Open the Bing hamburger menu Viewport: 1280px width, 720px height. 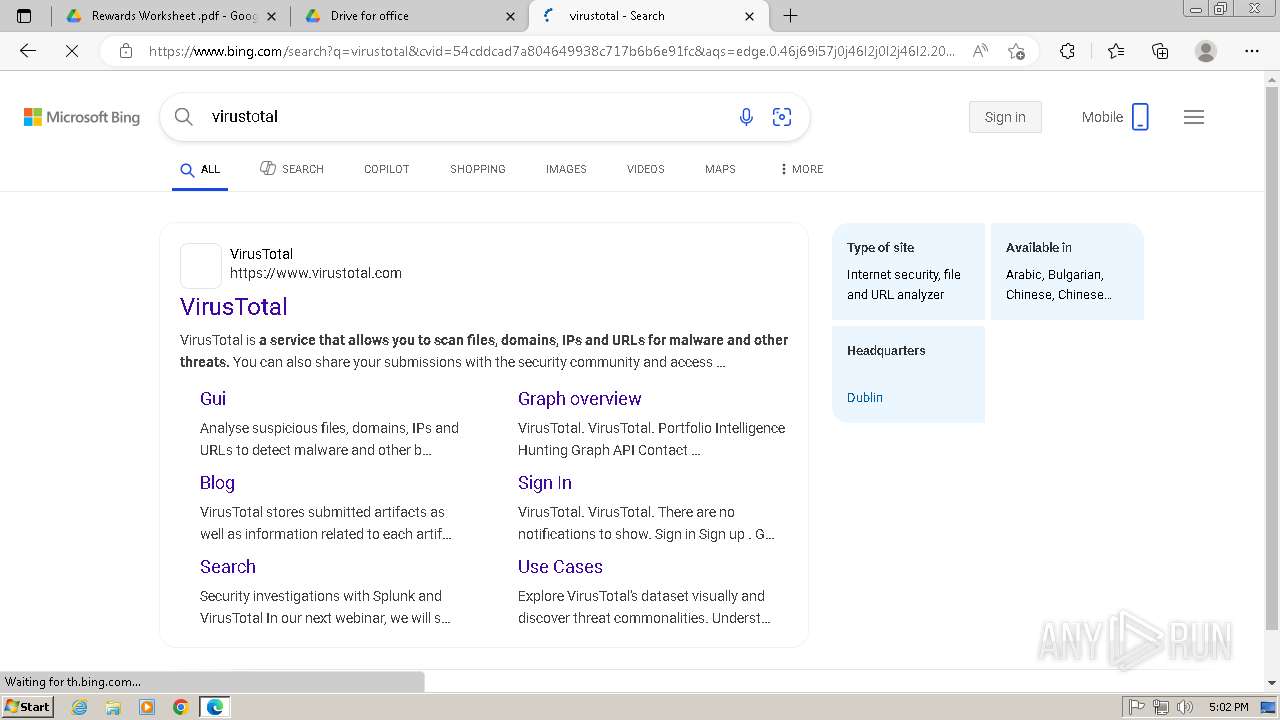tap(1194, 117)
